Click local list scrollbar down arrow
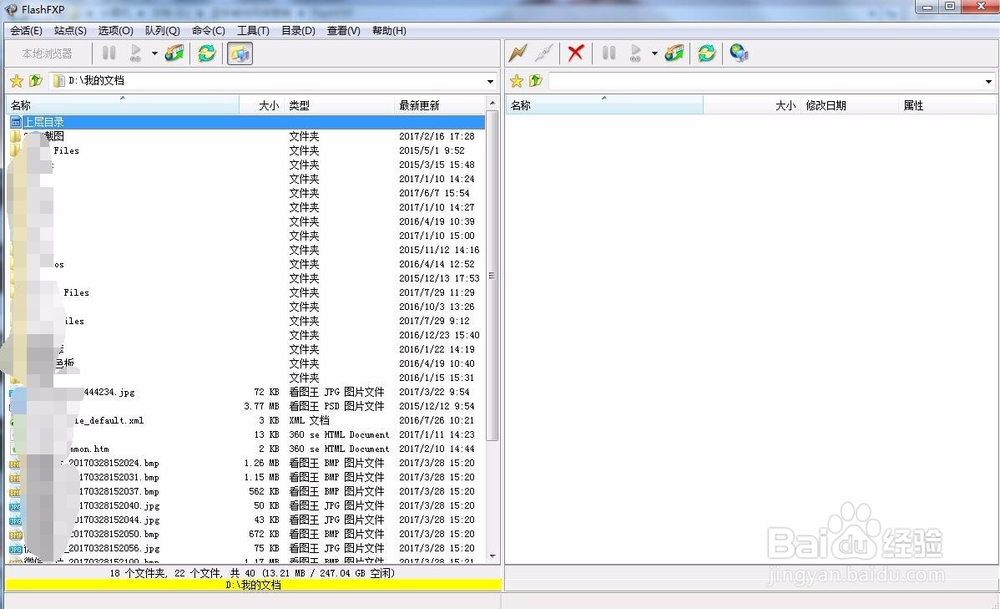This screenshot has width=1000, height=609. 492,557
